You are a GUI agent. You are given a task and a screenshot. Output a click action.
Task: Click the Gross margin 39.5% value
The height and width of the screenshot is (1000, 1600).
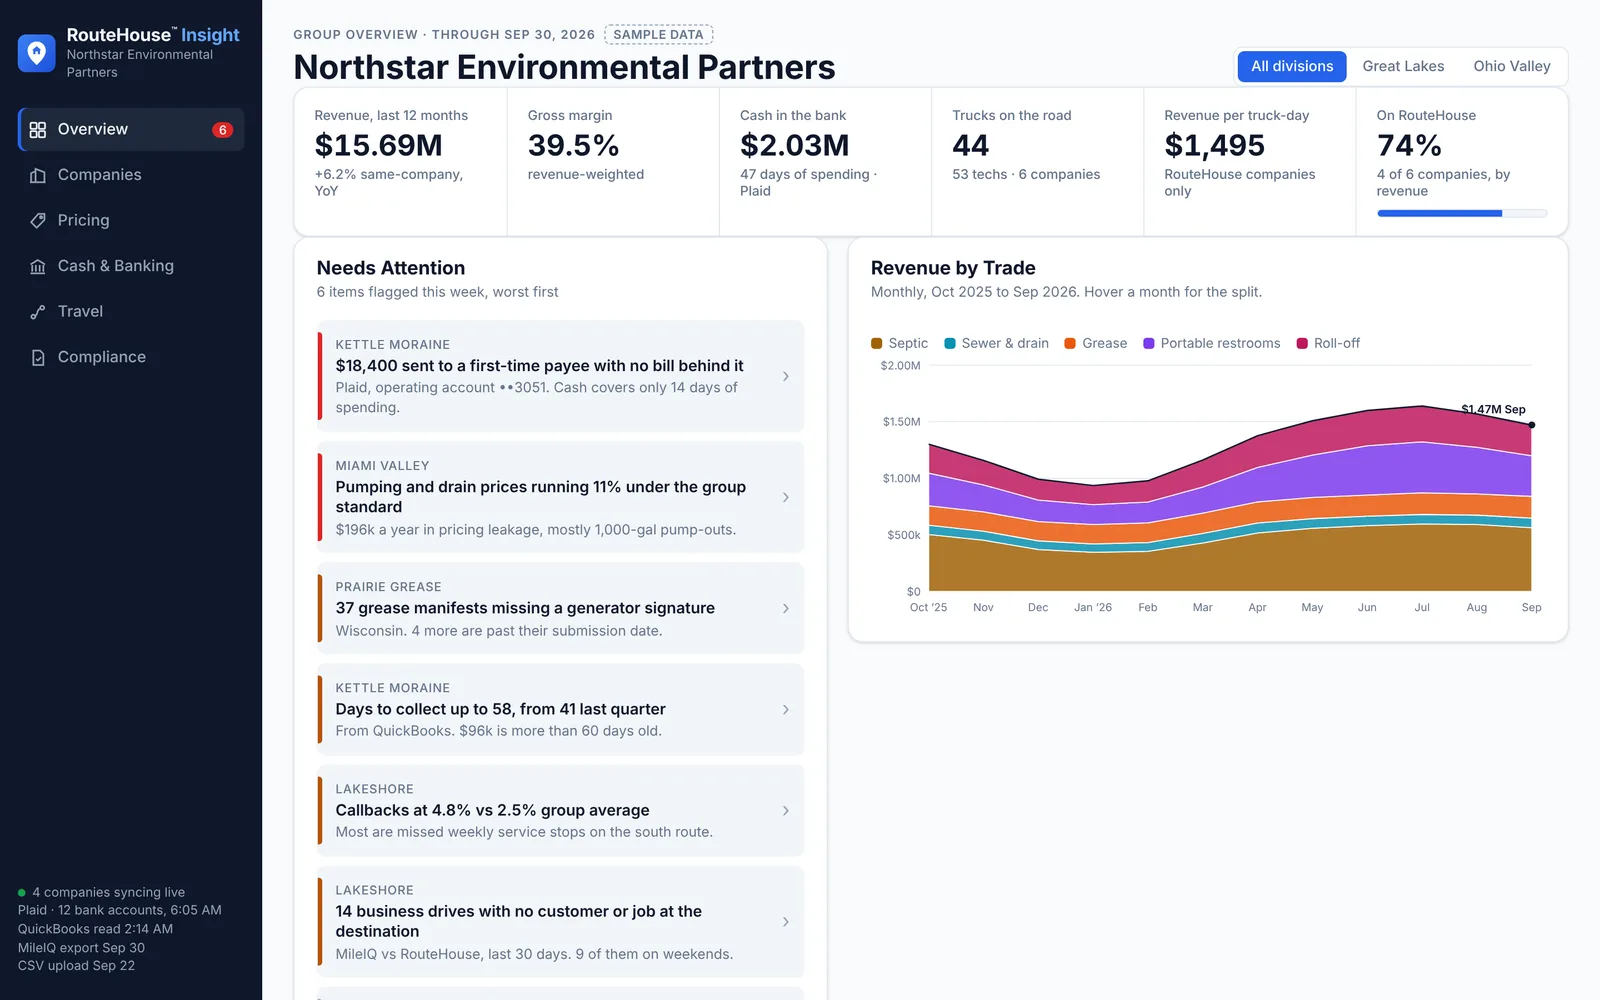pos(573,146)
